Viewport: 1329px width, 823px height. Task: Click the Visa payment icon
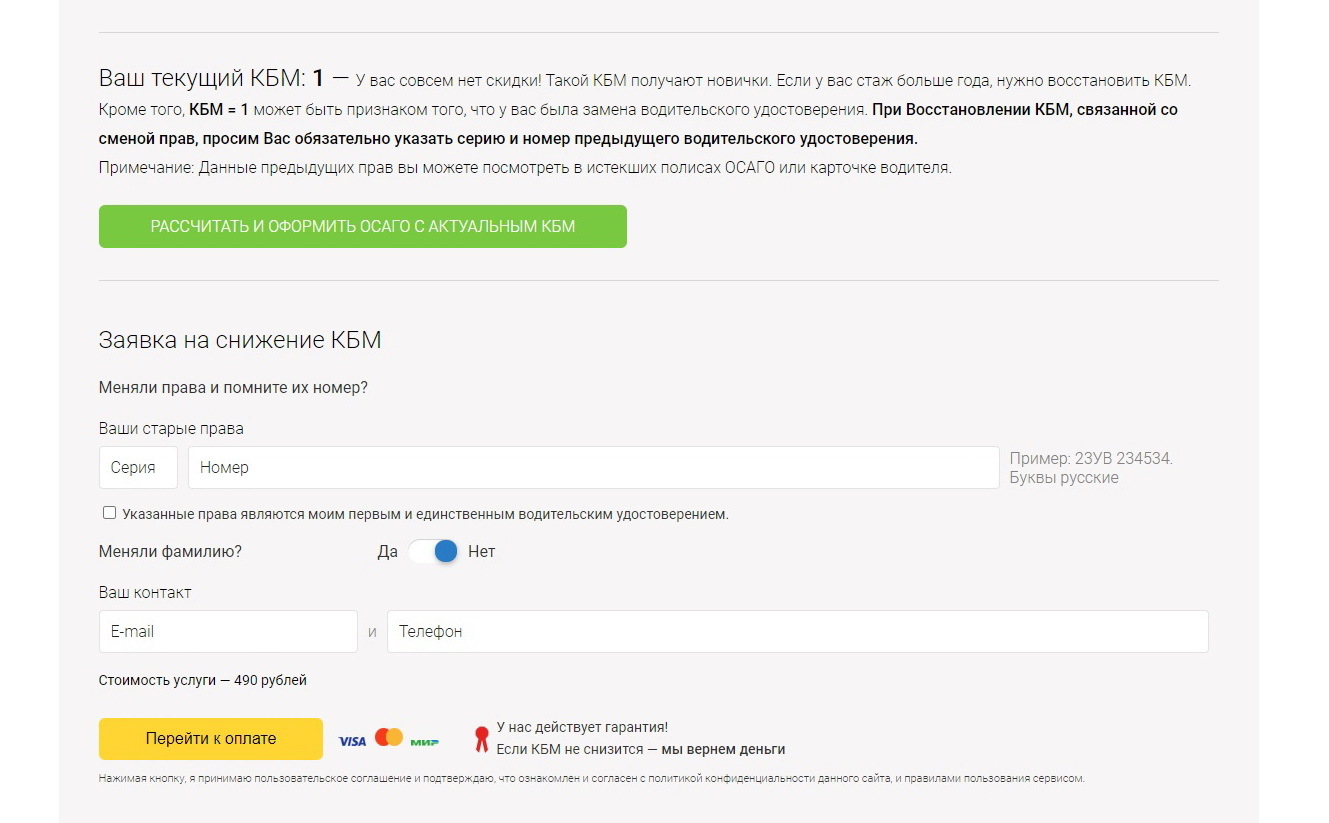pos(352,741)
